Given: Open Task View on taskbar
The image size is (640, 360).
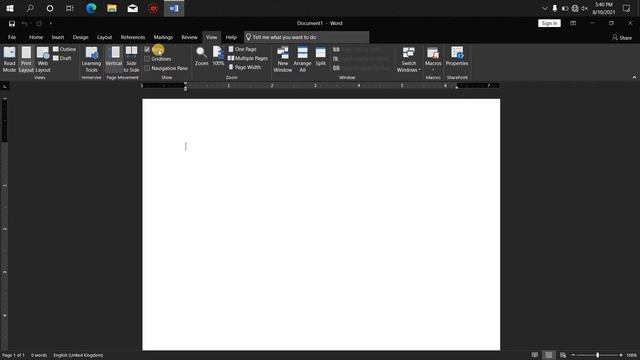Looking at the screenshot, I should click(70, 8).
